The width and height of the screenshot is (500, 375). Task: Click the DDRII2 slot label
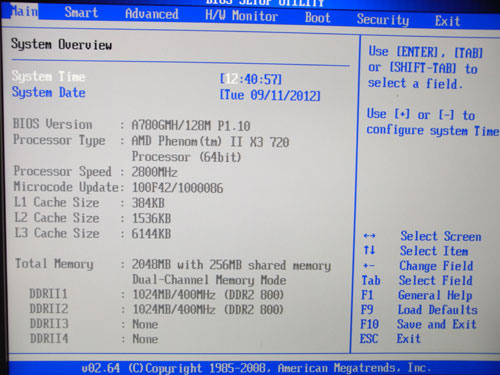[49, 309]
